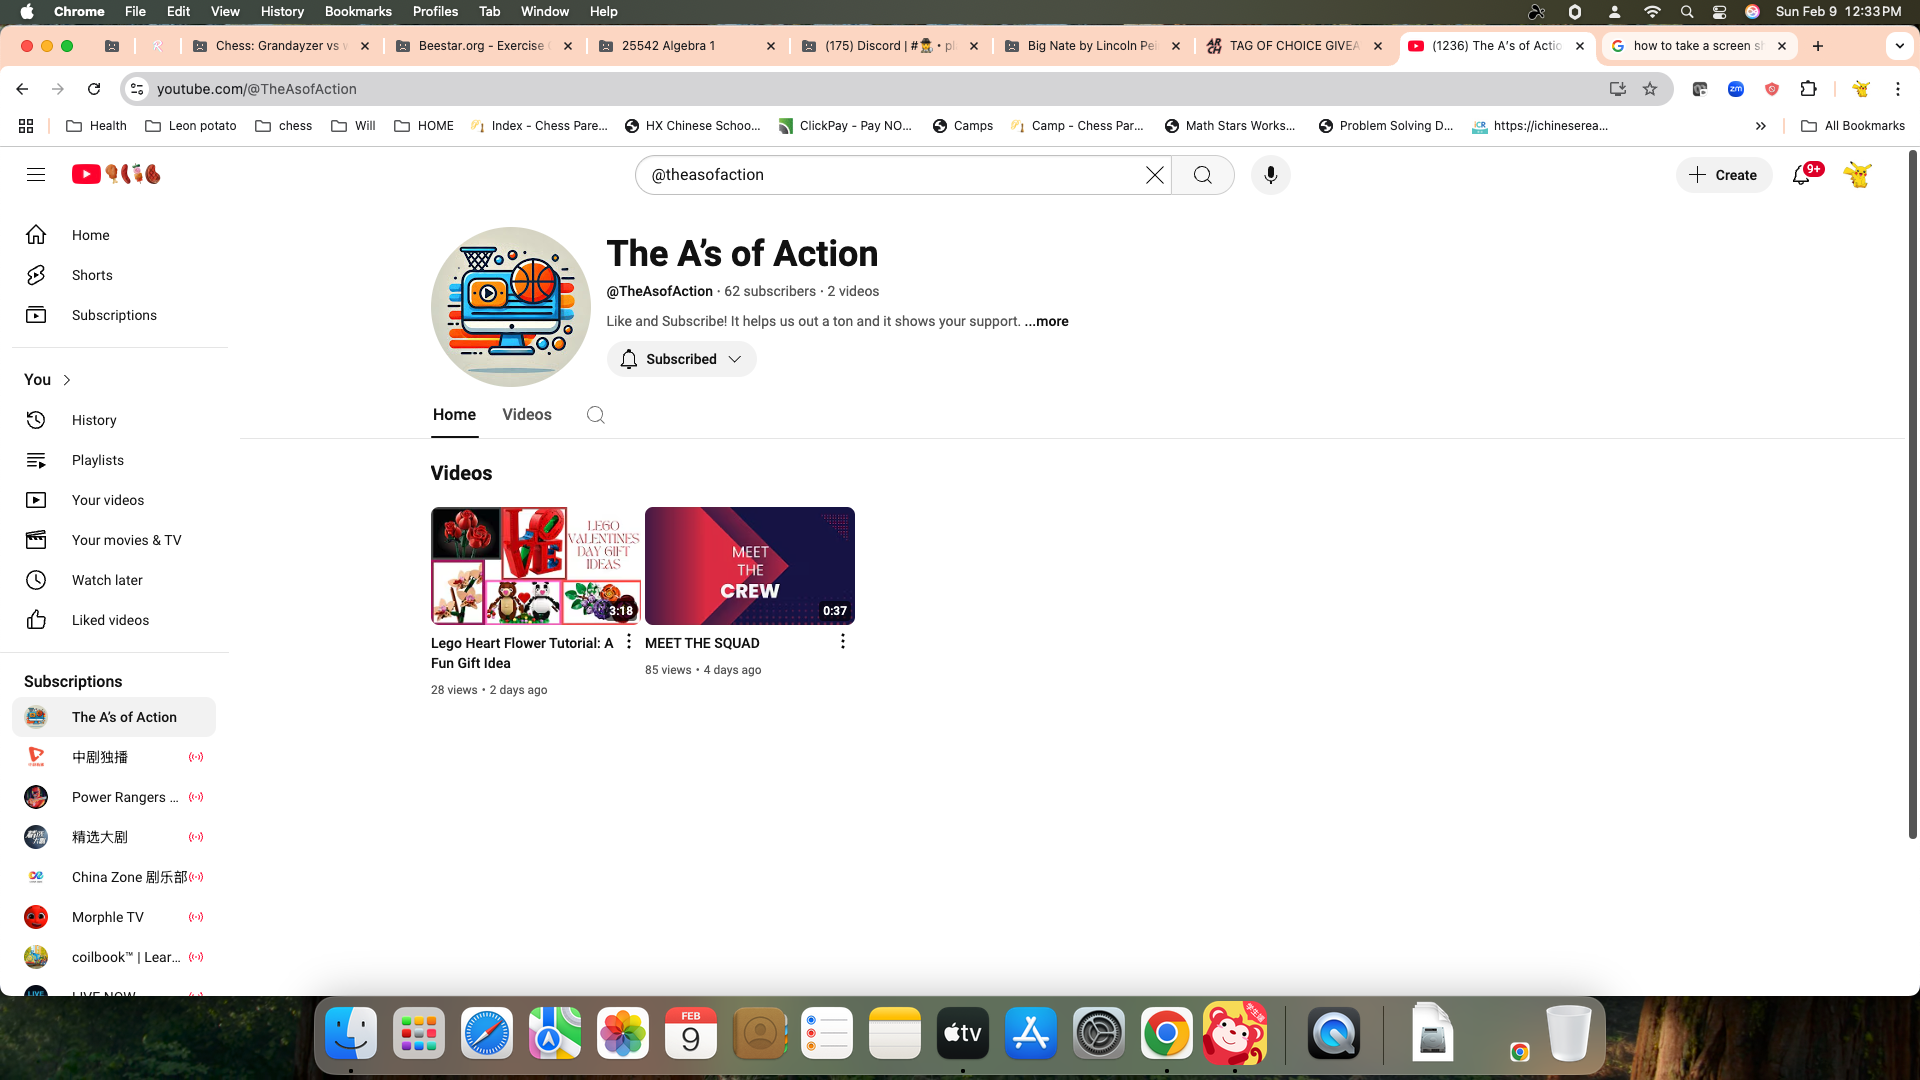Viewport: 1920px width, 1080px height.
Task: Click install app icon in address bar
Action: point(1617,89)
